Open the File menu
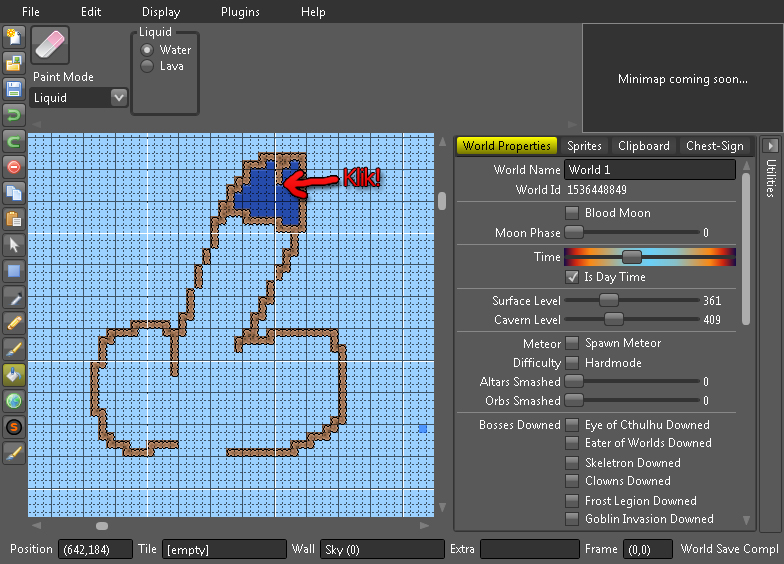Image resolution: width=784 pixels, height=564 pixels. click(x=30, y=12)
